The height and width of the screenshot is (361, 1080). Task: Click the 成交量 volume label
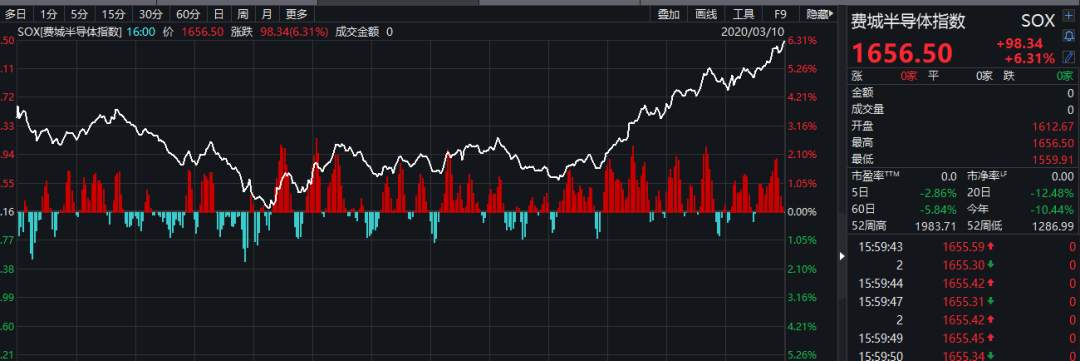click(x=868, y=109)
